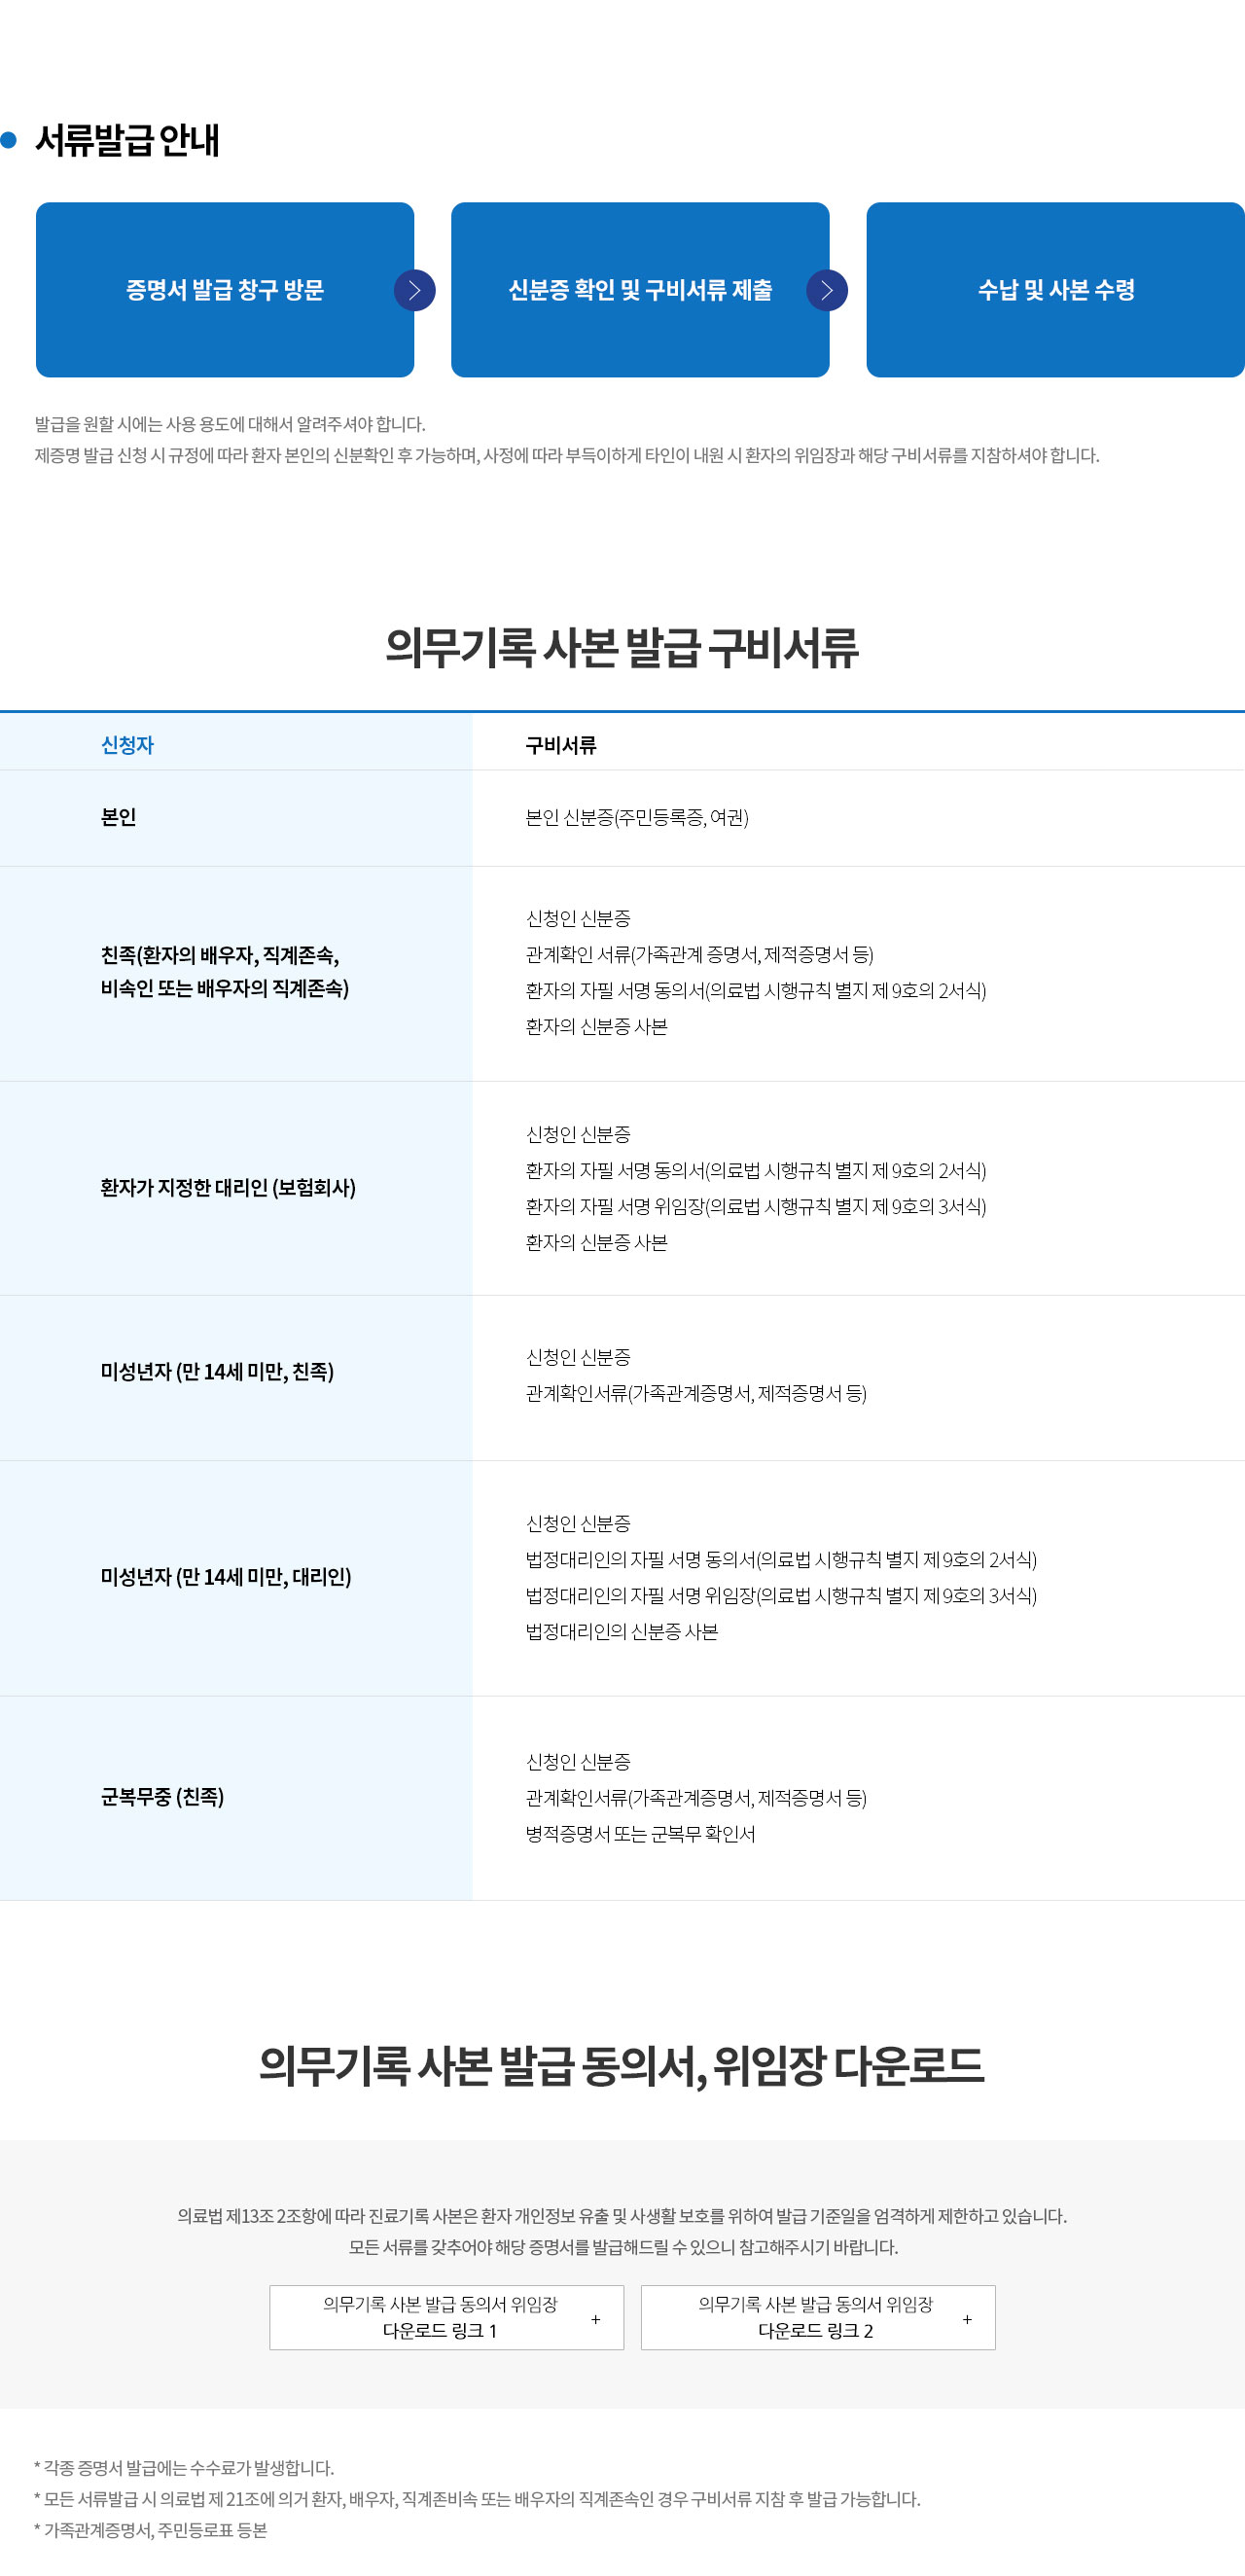
Task: Click arrow icon after 증명서 발급 창구 방문
Action: point(415,291)
